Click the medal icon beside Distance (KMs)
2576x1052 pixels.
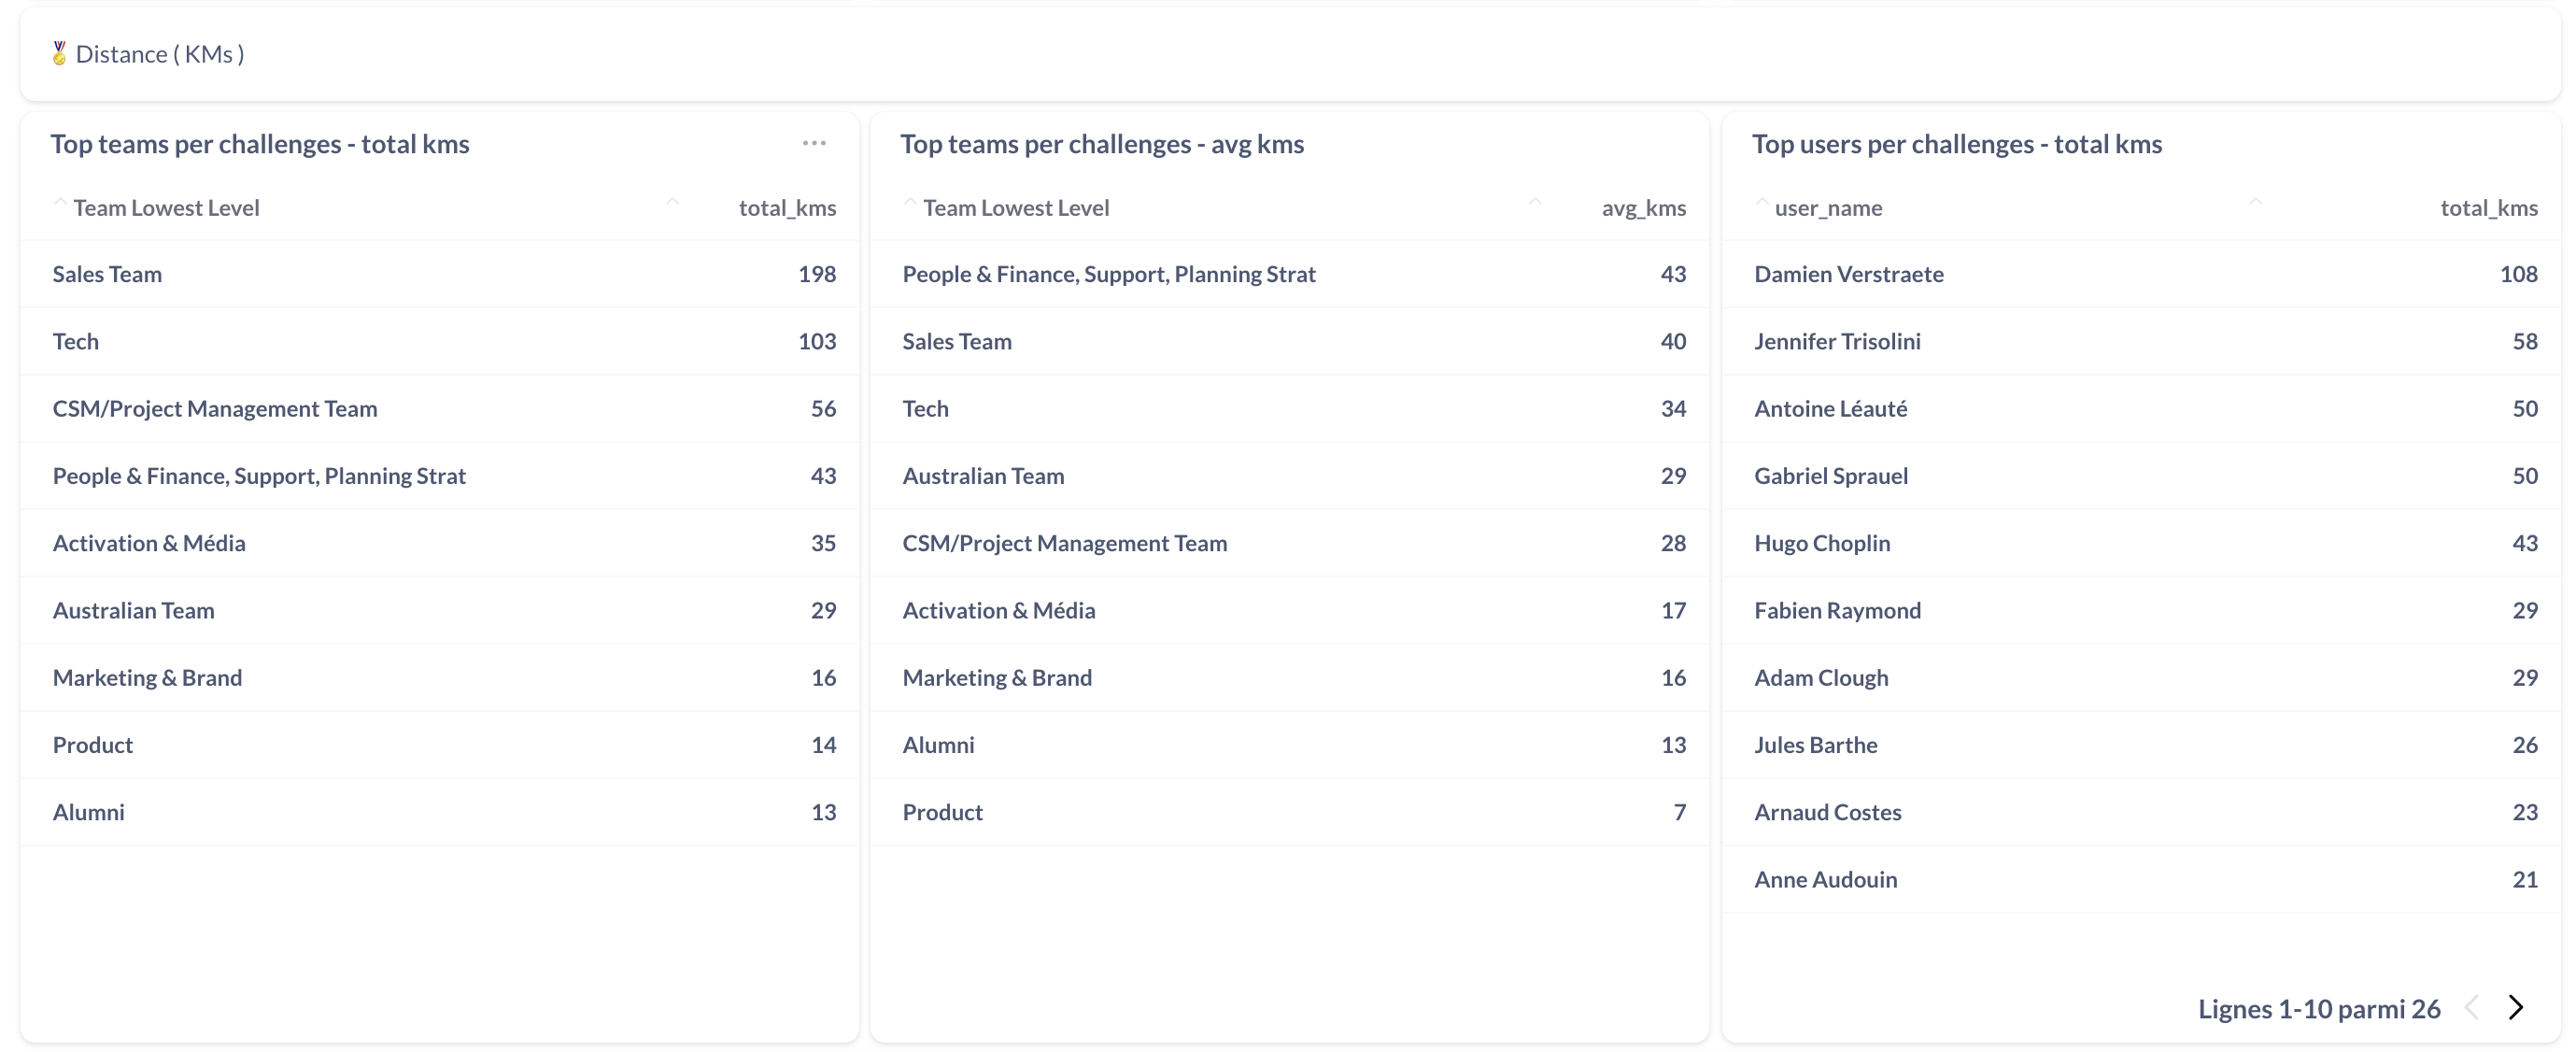point(59,53)
